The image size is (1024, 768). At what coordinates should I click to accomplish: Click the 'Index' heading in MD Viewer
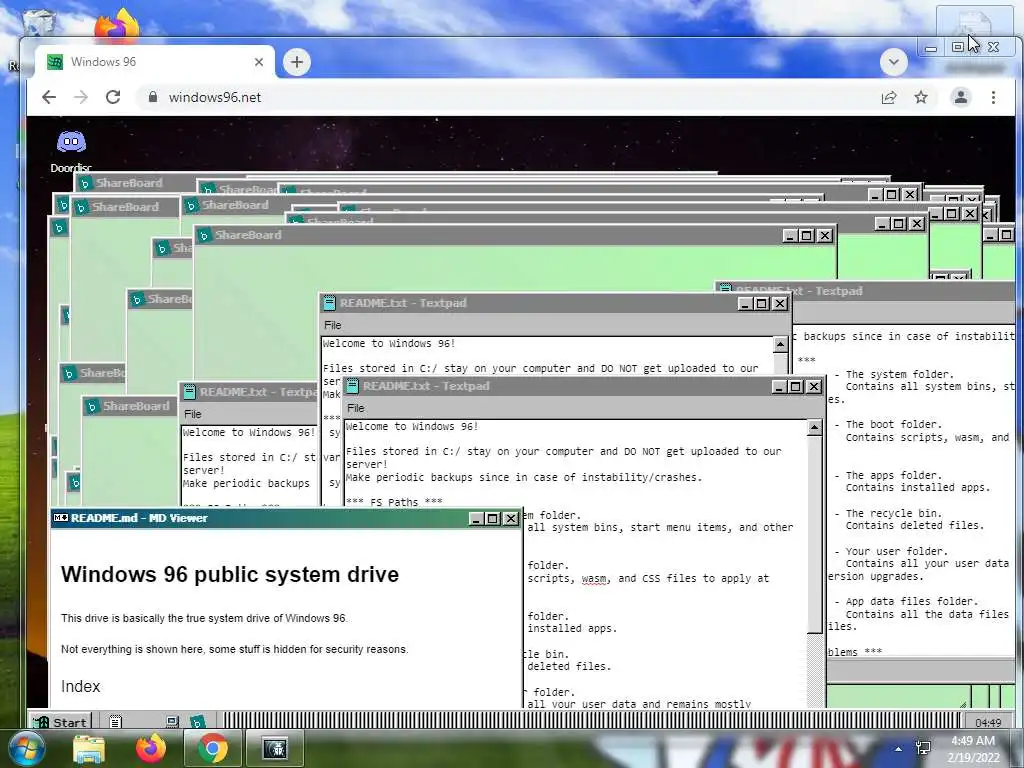pos(80,686)
